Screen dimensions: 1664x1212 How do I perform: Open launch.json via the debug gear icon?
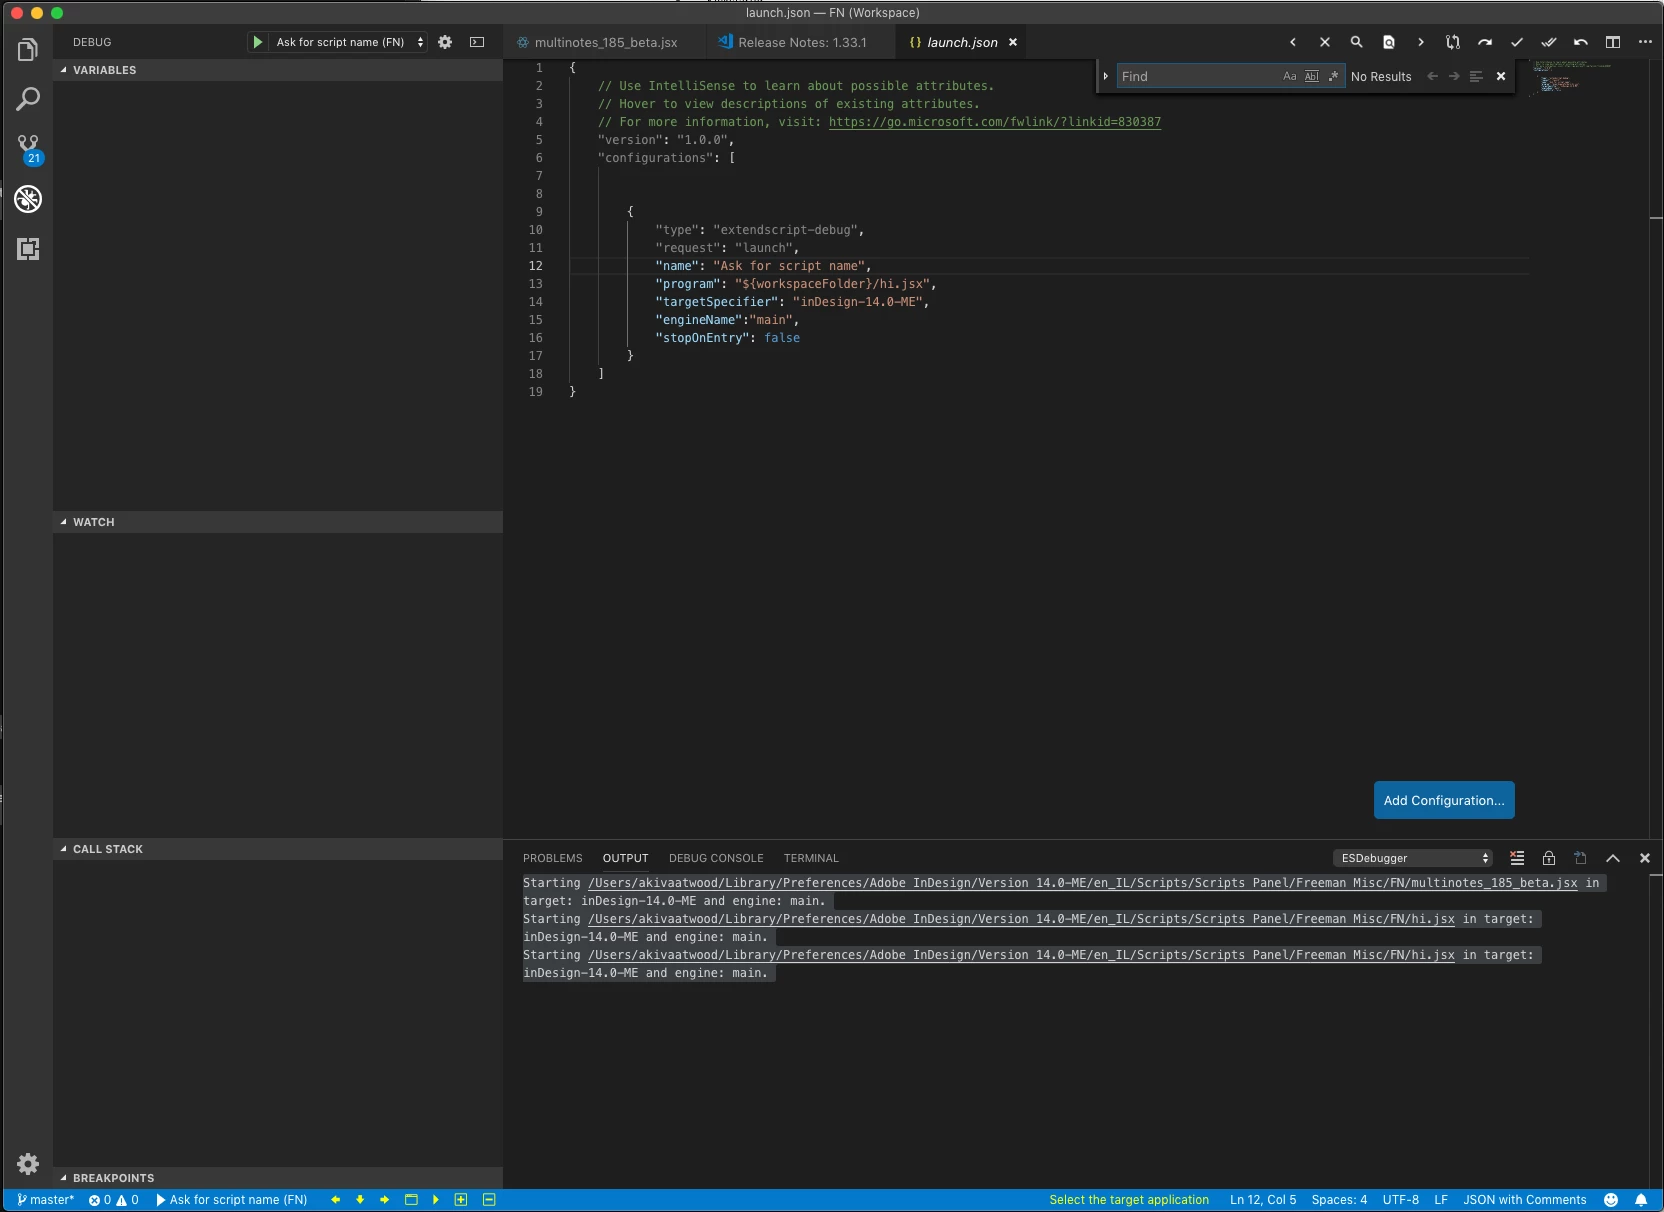(445, 42)
